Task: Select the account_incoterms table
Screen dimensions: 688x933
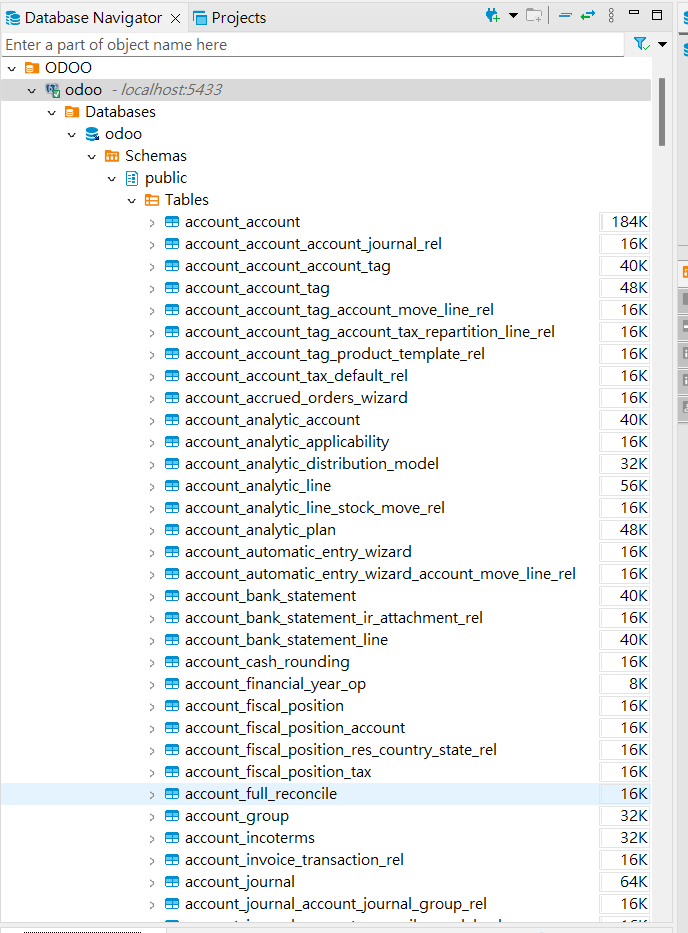Action: point(249,838)
